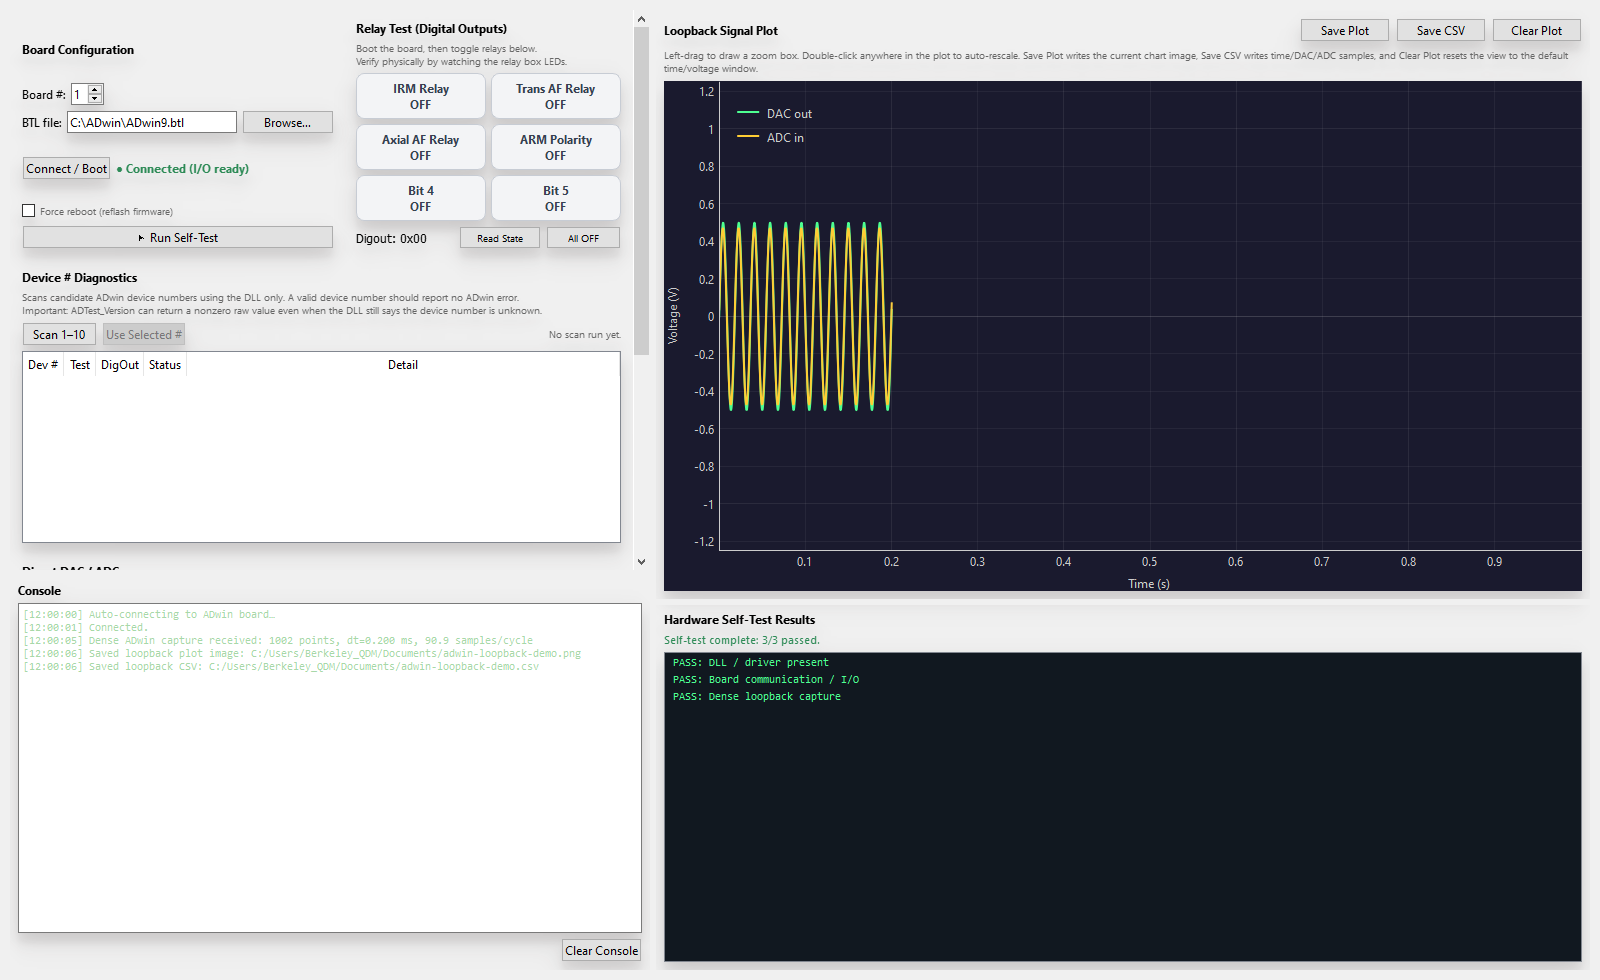Click 'PASS: Board communication / I/O' result
Viewport: 1600px width, 980px height.
pyautogui.click(x=765, y=679)
